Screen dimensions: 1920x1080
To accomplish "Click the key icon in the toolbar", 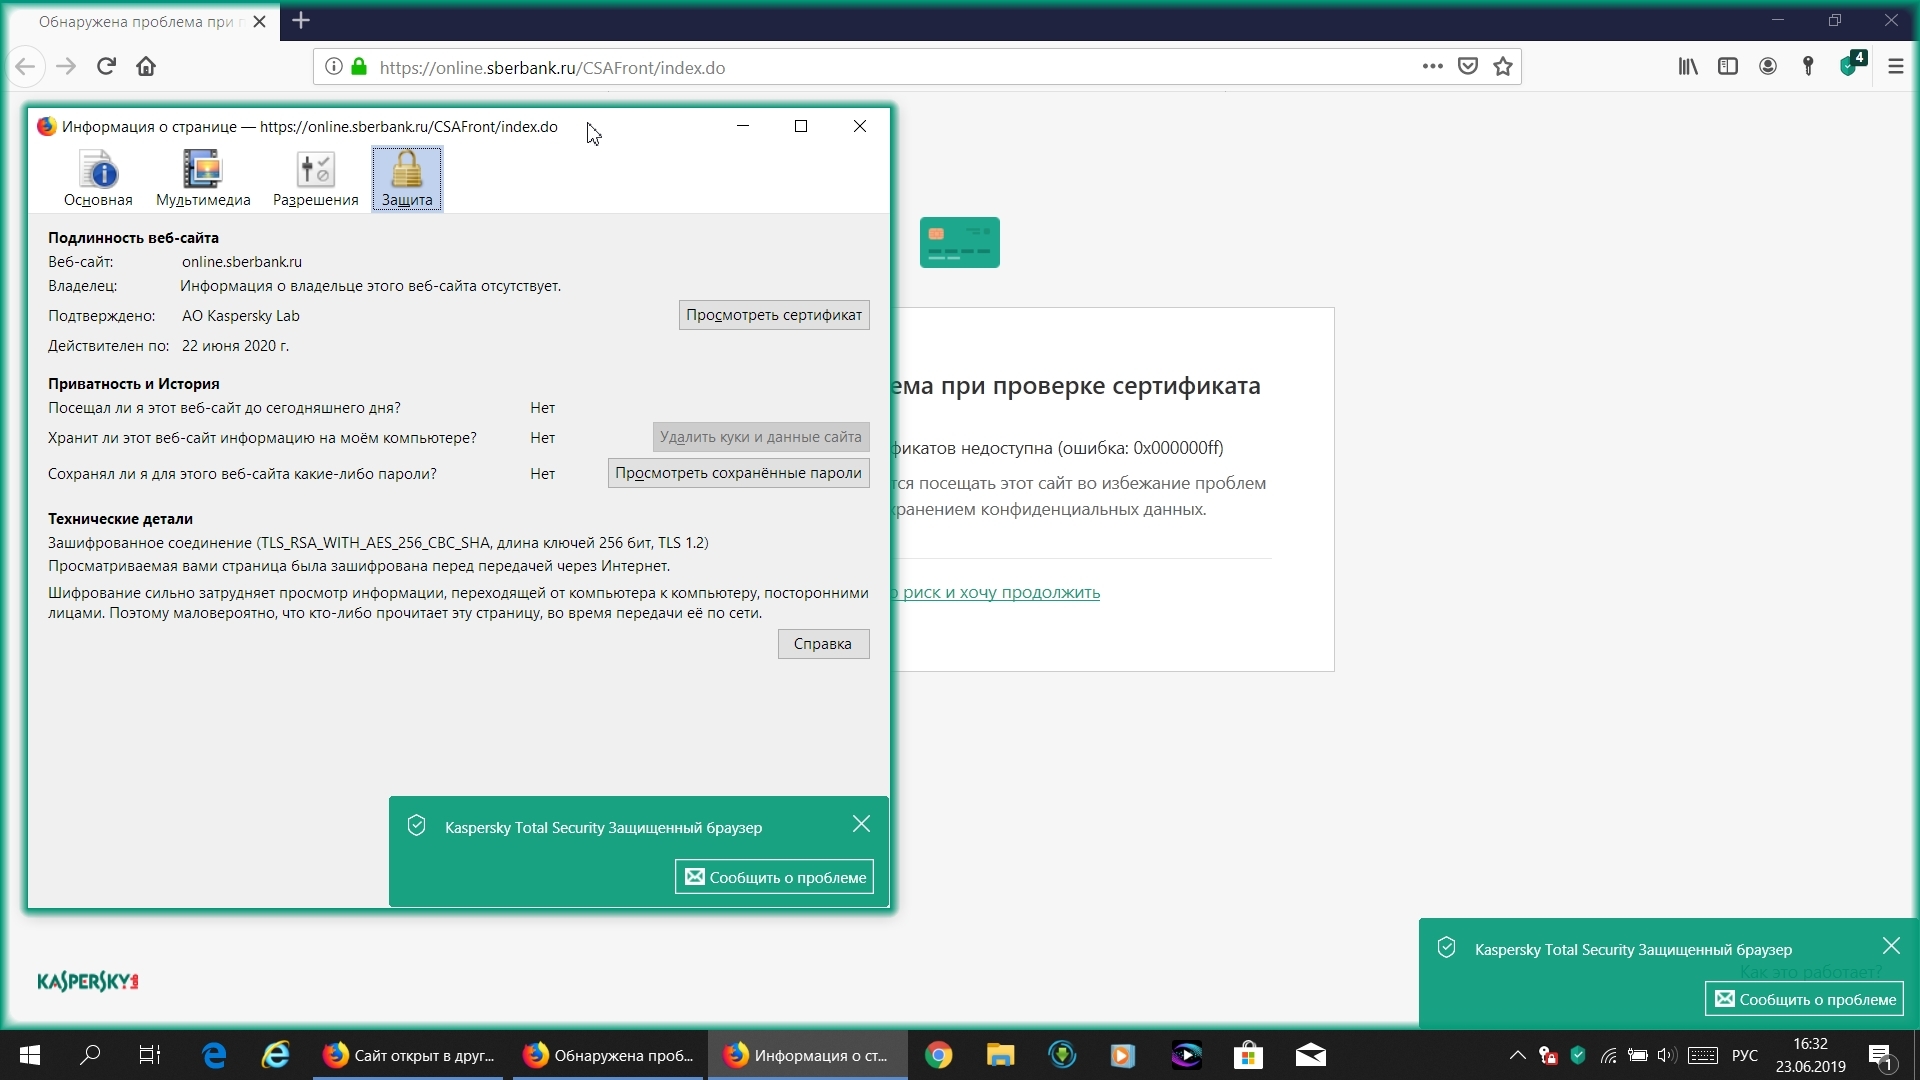I will click(1808, 67).
